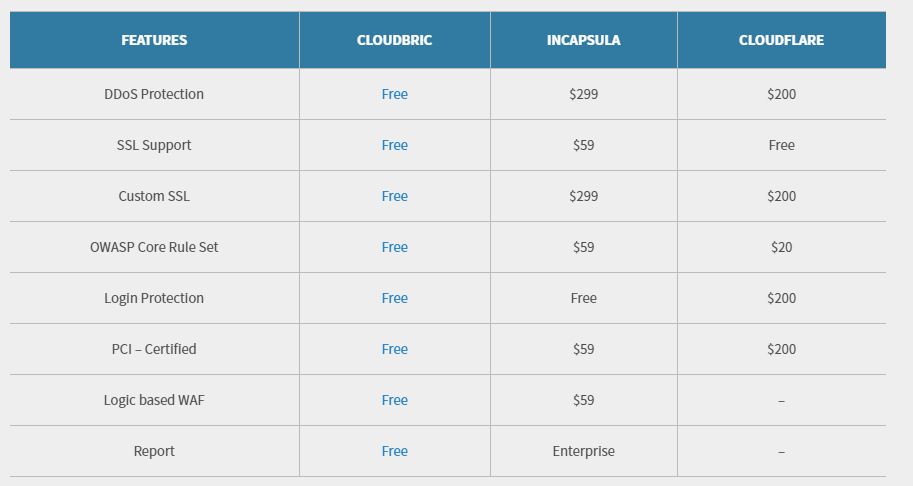Click the CLOUDFLARE column header

tap(781, 40)
